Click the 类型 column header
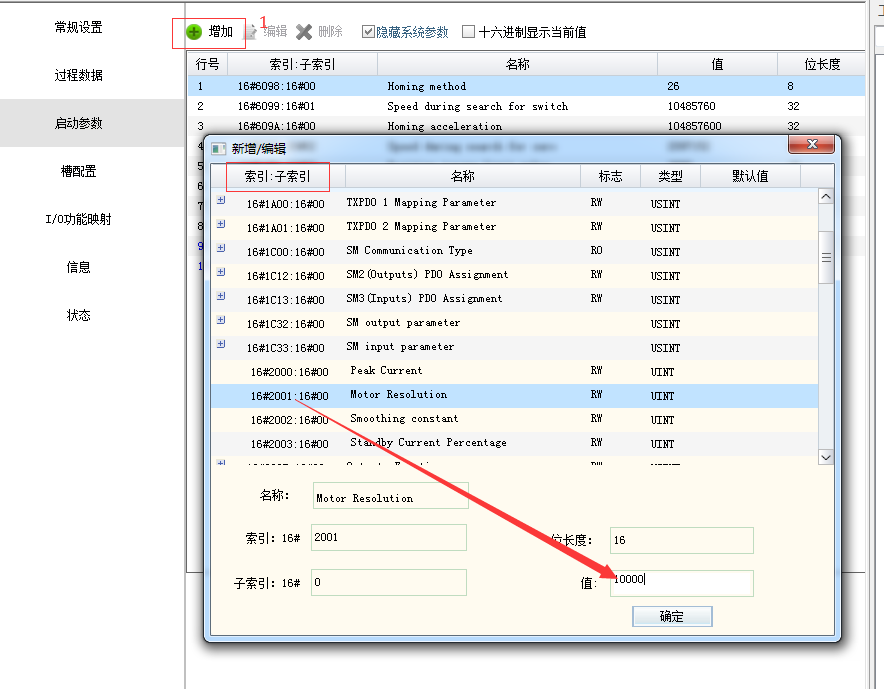Screen dimensions: 884x689 pos(670,176)
